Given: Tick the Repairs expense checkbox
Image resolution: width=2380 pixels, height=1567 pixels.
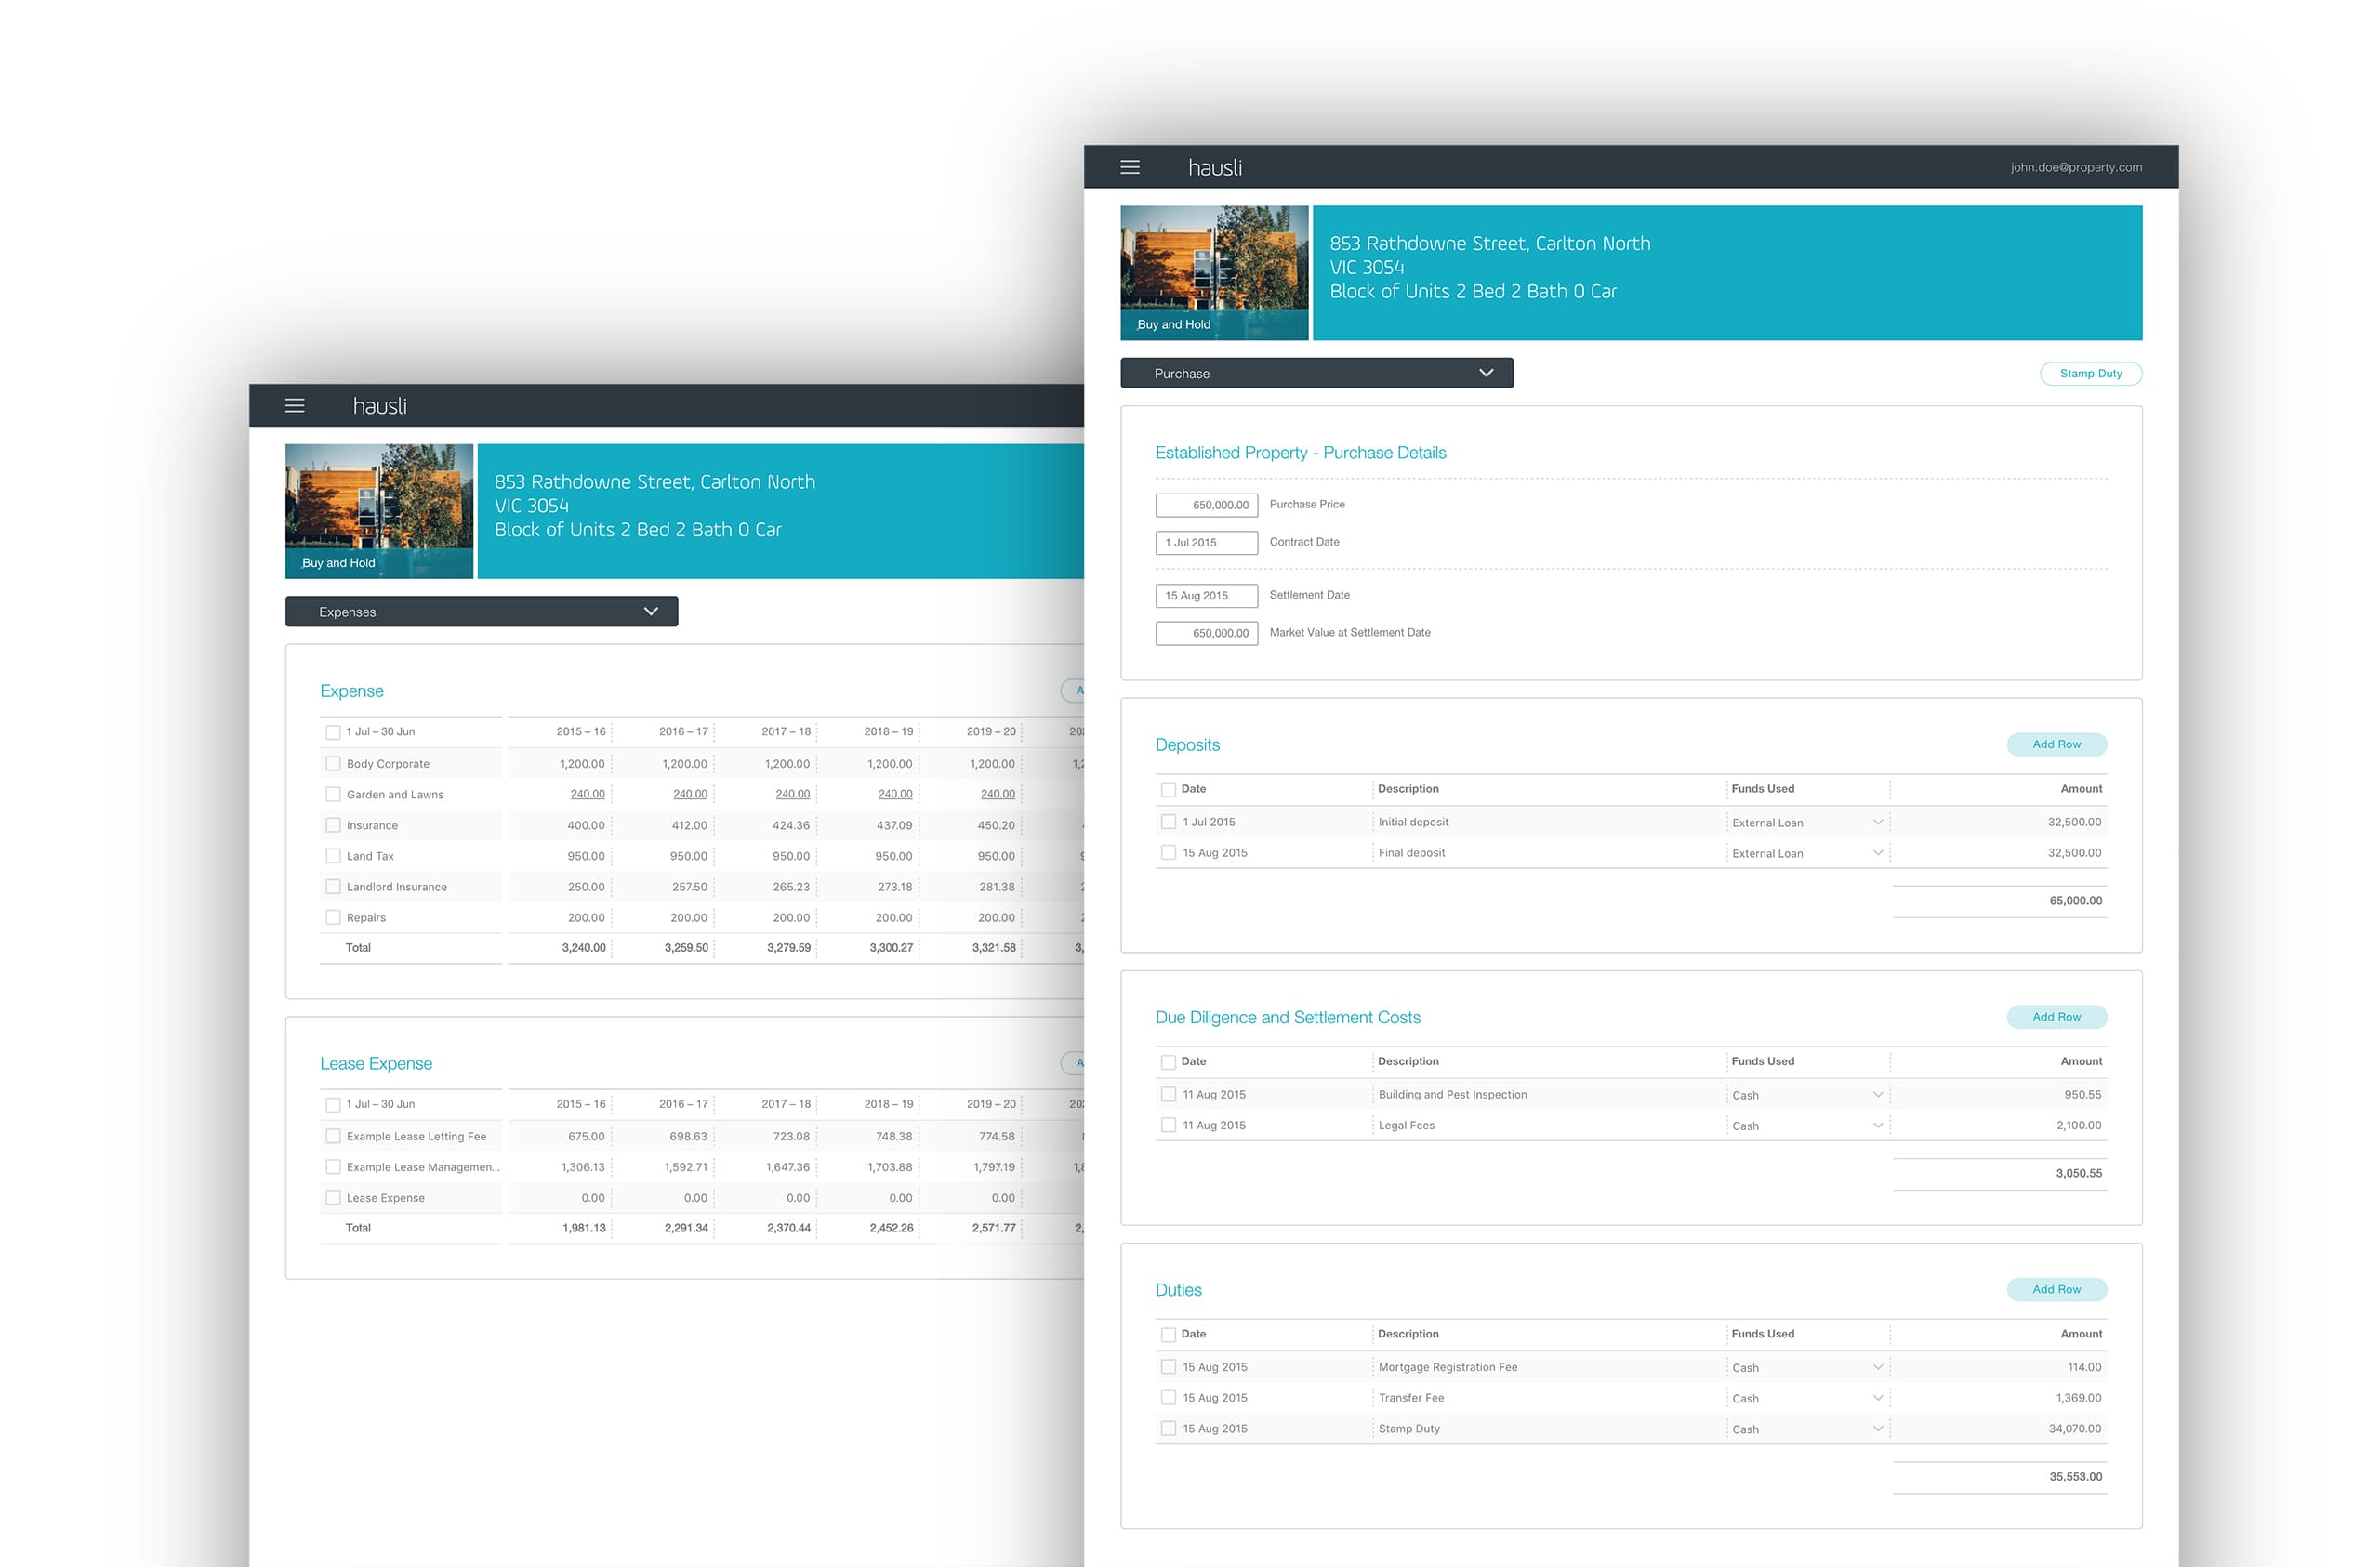Looking at the screenshot, I should pos(333,917).
